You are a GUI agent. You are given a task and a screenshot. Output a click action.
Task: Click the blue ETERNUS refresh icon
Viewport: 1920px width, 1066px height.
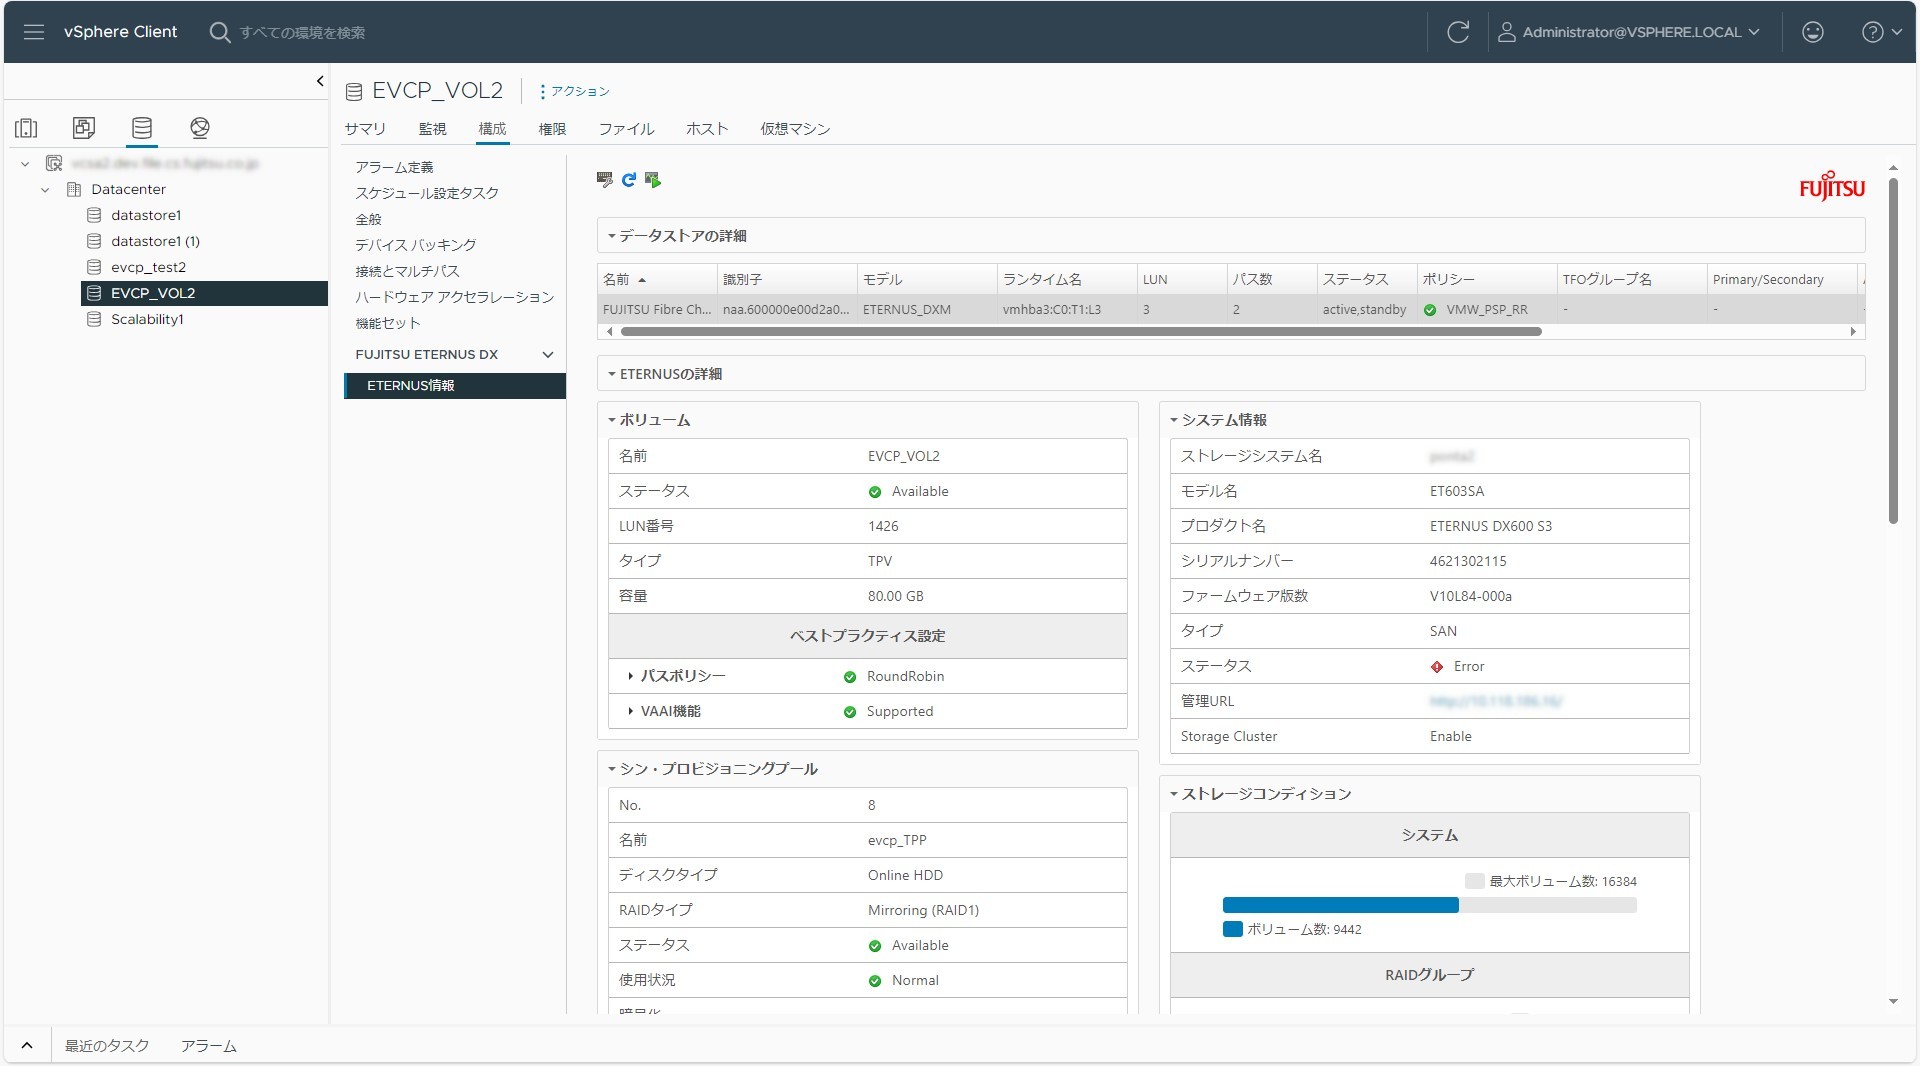pos(628,180)
